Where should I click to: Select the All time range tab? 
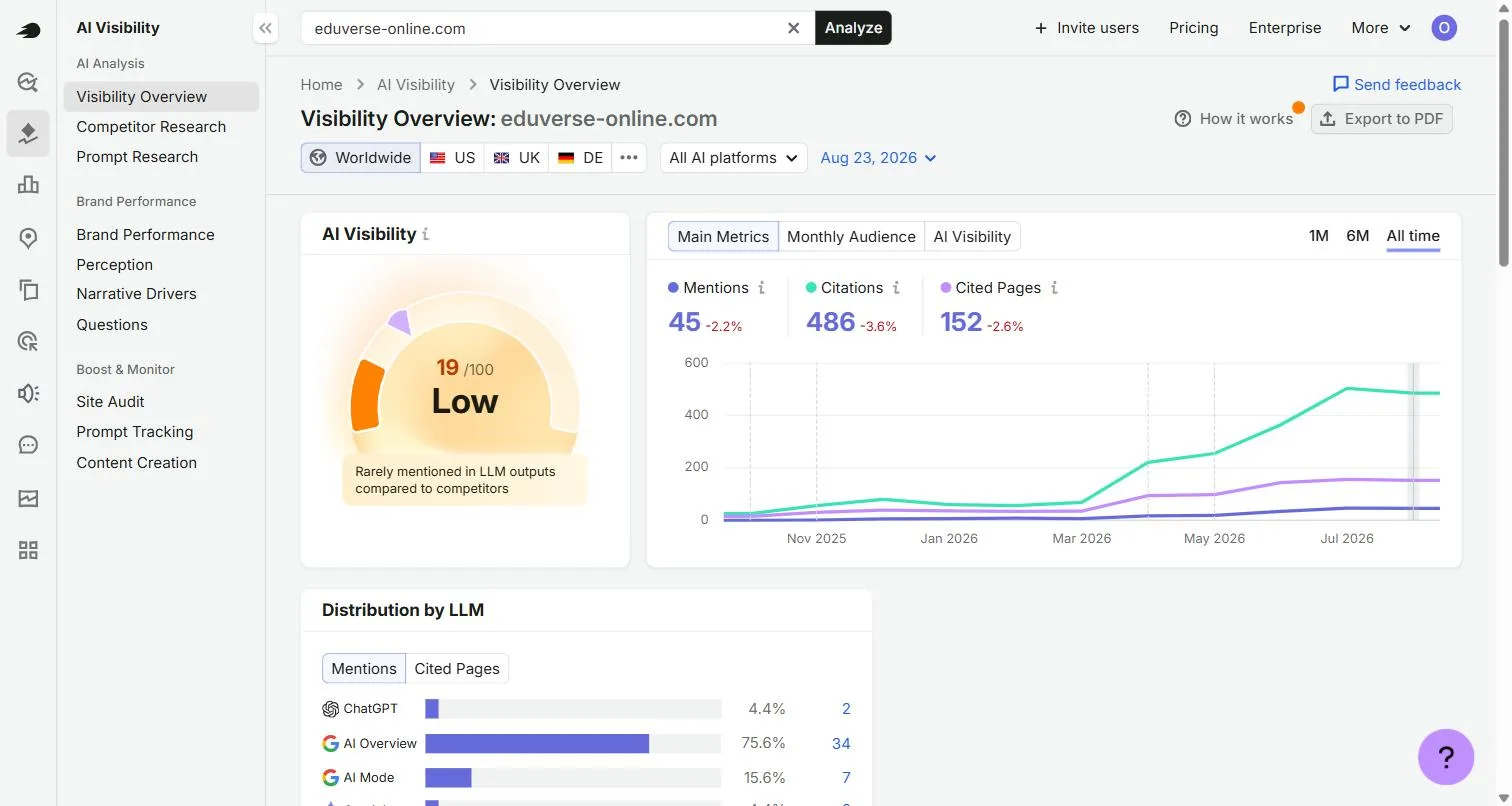(1413, 236)
